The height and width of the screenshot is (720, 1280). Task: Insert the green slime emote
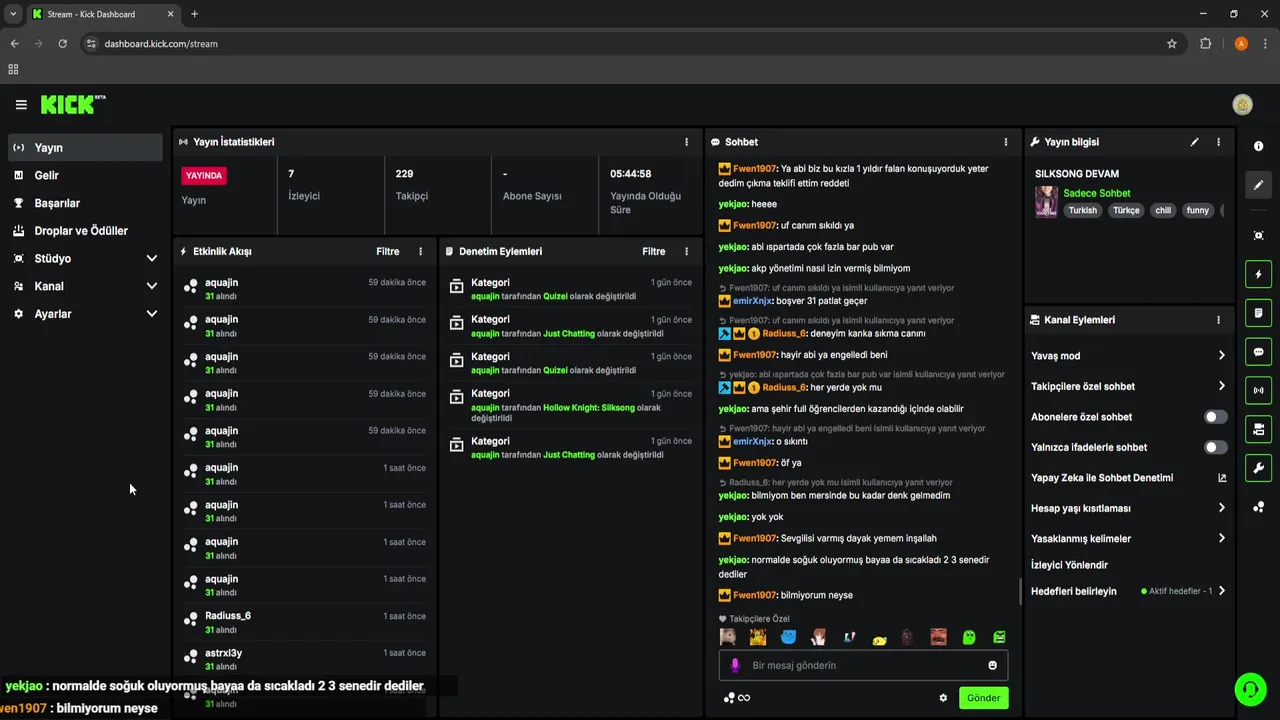969,637
